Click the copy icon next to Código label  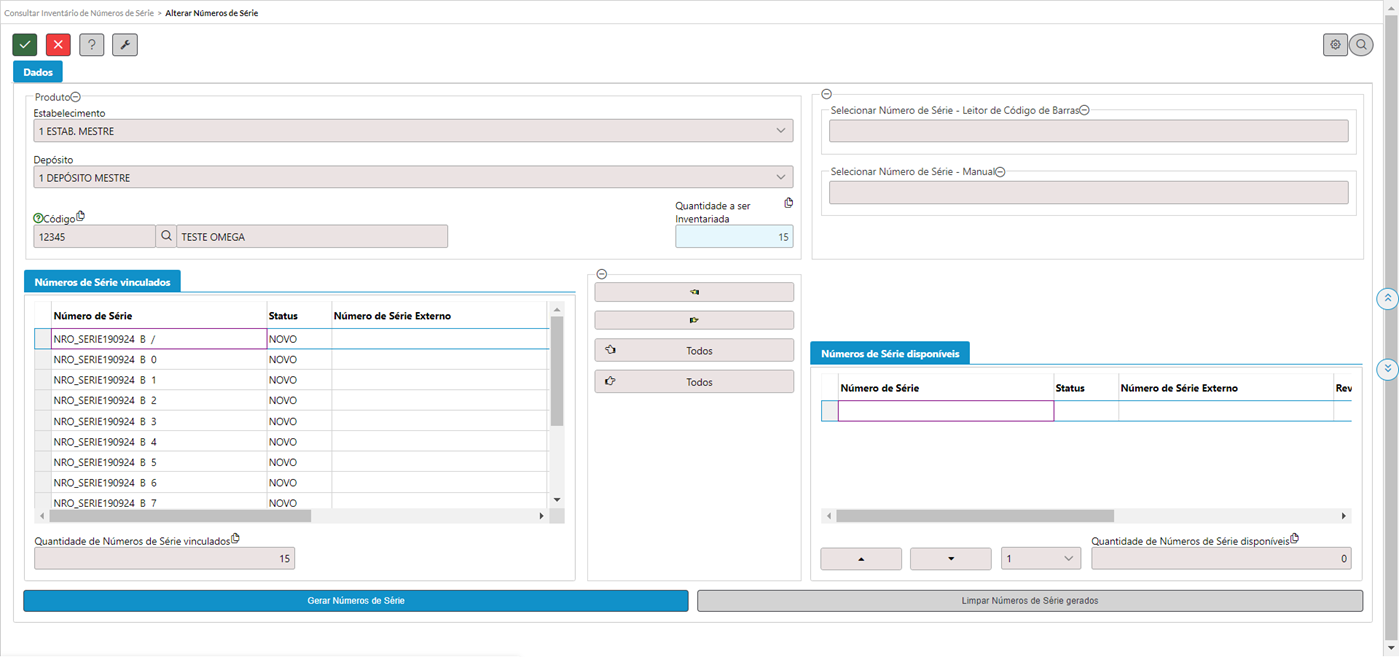(81, 216)
